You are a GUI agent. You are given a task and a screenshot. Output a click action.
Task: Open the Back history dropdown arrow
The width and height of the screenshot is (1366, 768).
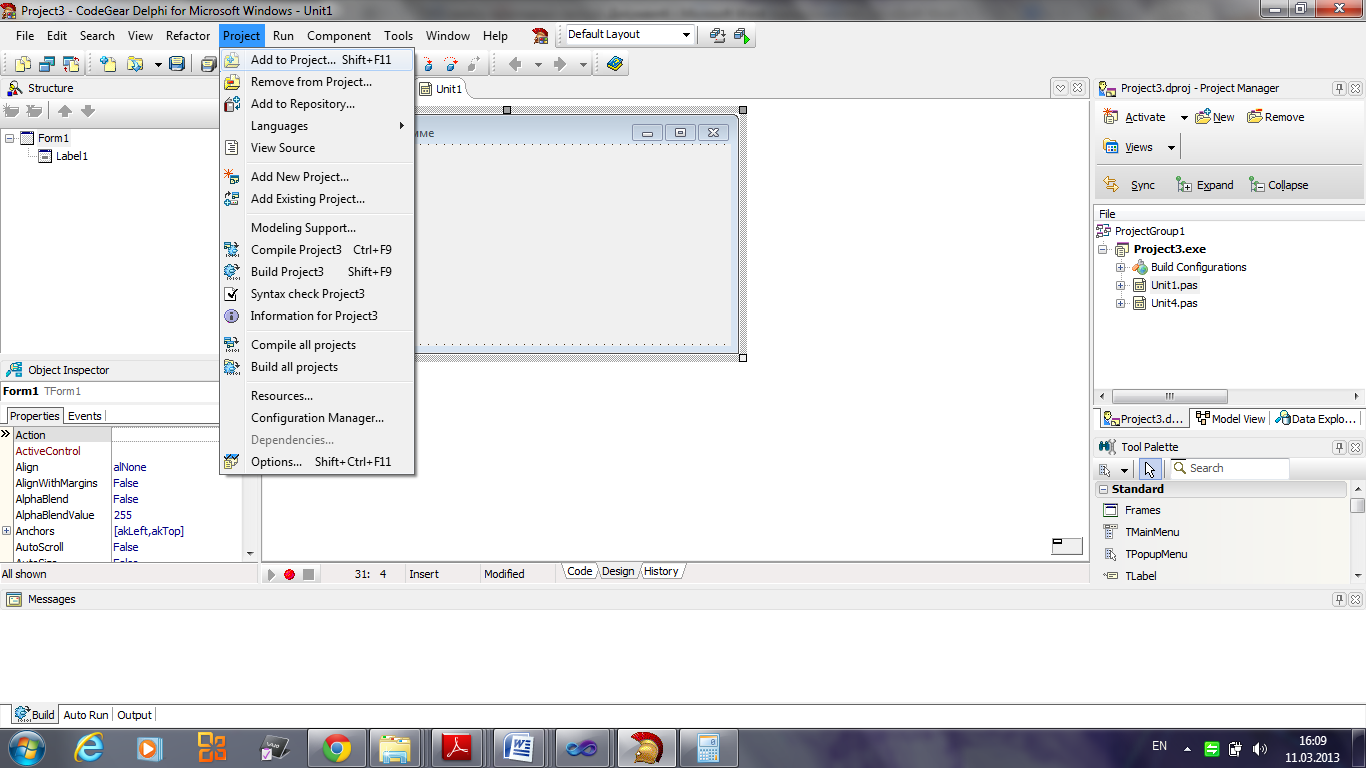click(538, 64)
